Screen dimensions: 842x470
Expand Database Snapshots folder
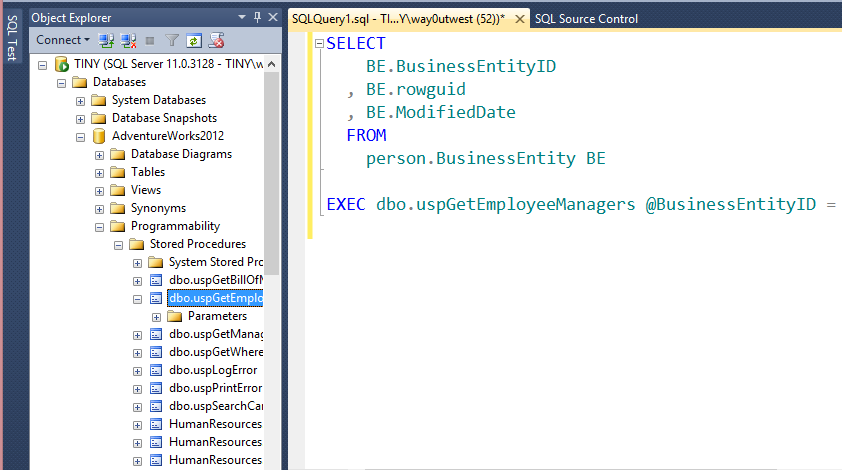pos(81,119)
